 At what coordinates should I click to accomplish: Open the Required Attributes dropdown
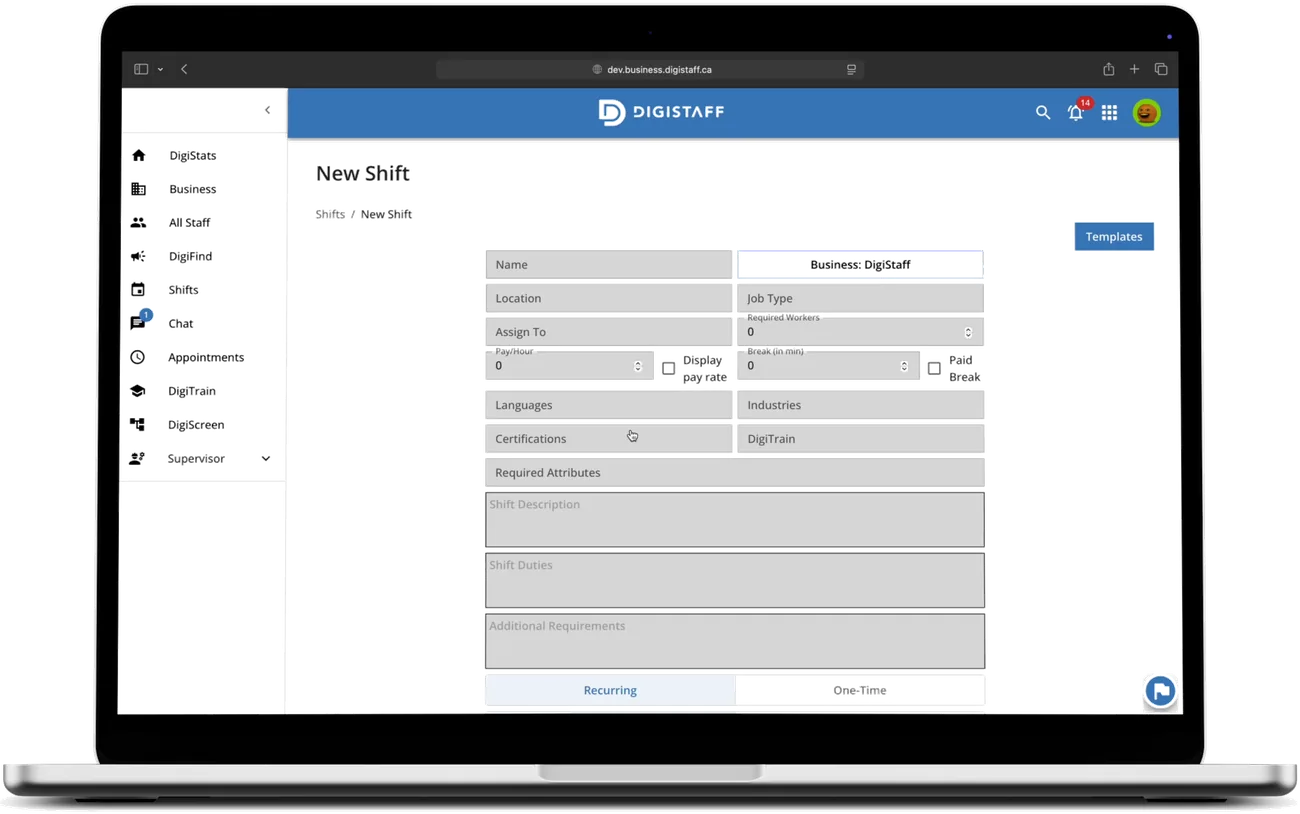(x=735, y=472)
